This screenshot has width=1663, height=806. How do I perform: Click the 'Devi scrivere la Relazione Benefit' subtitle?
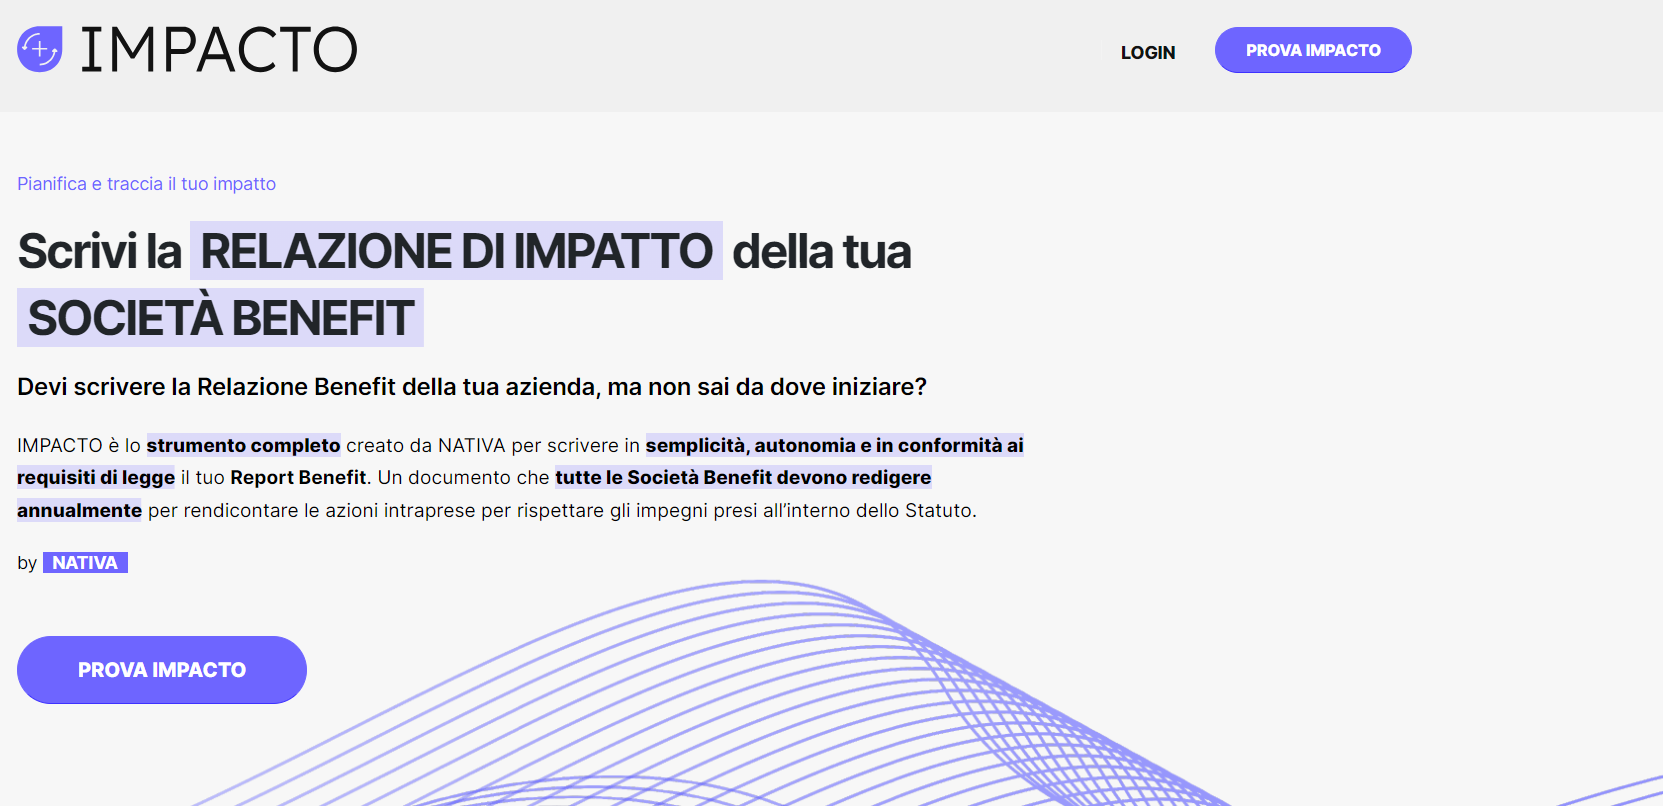point(471,387)
